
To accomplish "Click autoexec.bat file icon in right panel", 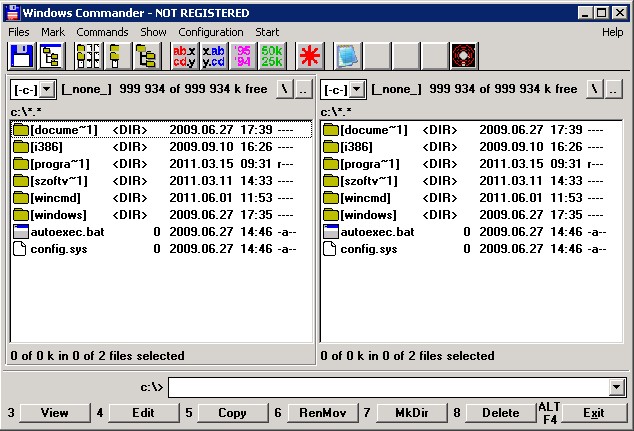I will (x=330, y=232).
